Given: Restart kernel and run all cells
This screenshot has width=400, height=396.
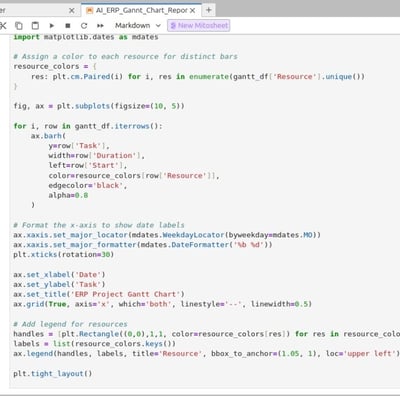Looking at the screenshot, I should point(100,26).
